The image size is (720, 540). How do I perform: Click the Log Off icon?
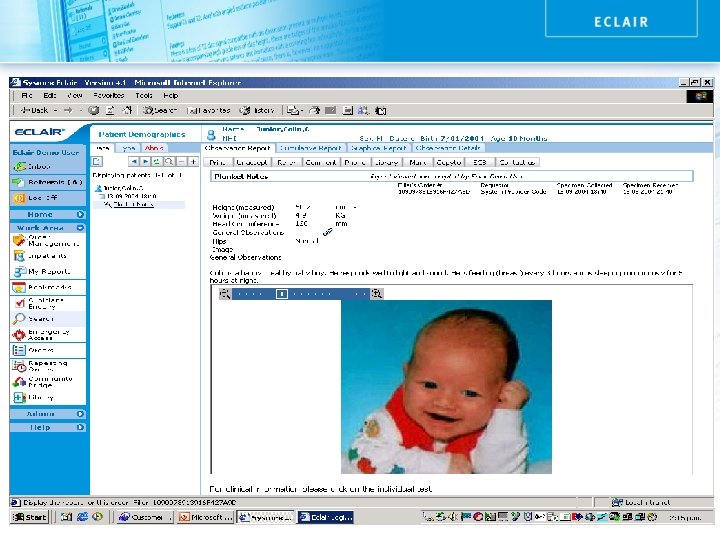click(x=19, y=198)
